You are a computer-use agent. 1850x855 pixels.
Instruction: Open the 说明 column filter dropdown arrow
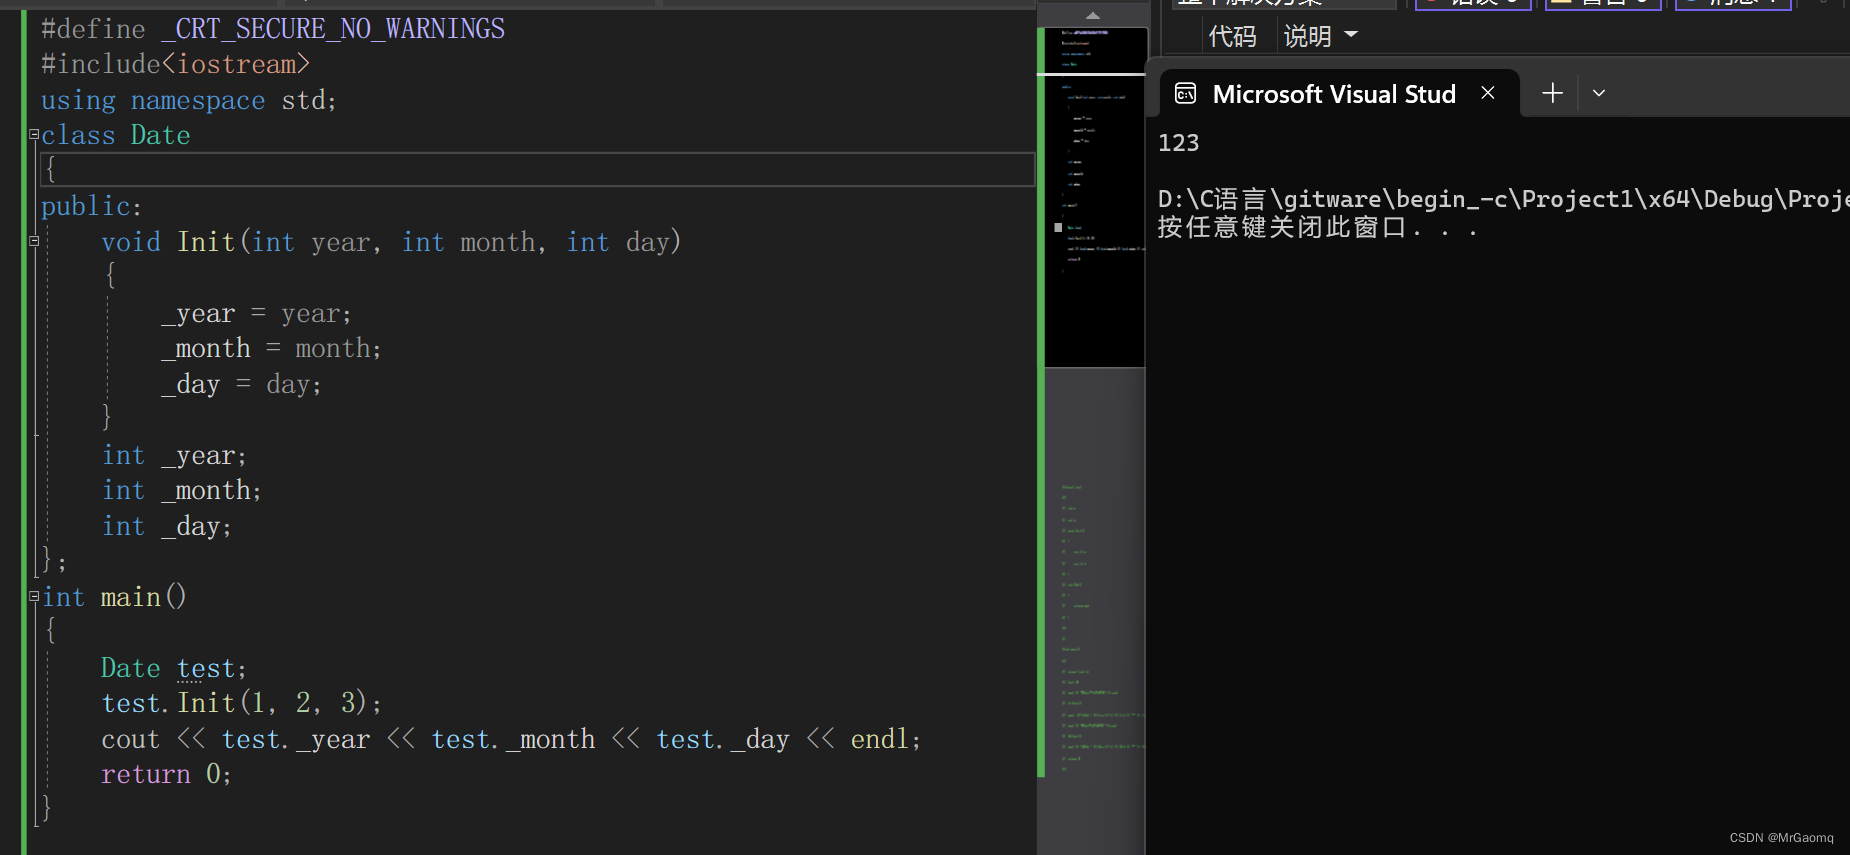tap(1351, 35)
